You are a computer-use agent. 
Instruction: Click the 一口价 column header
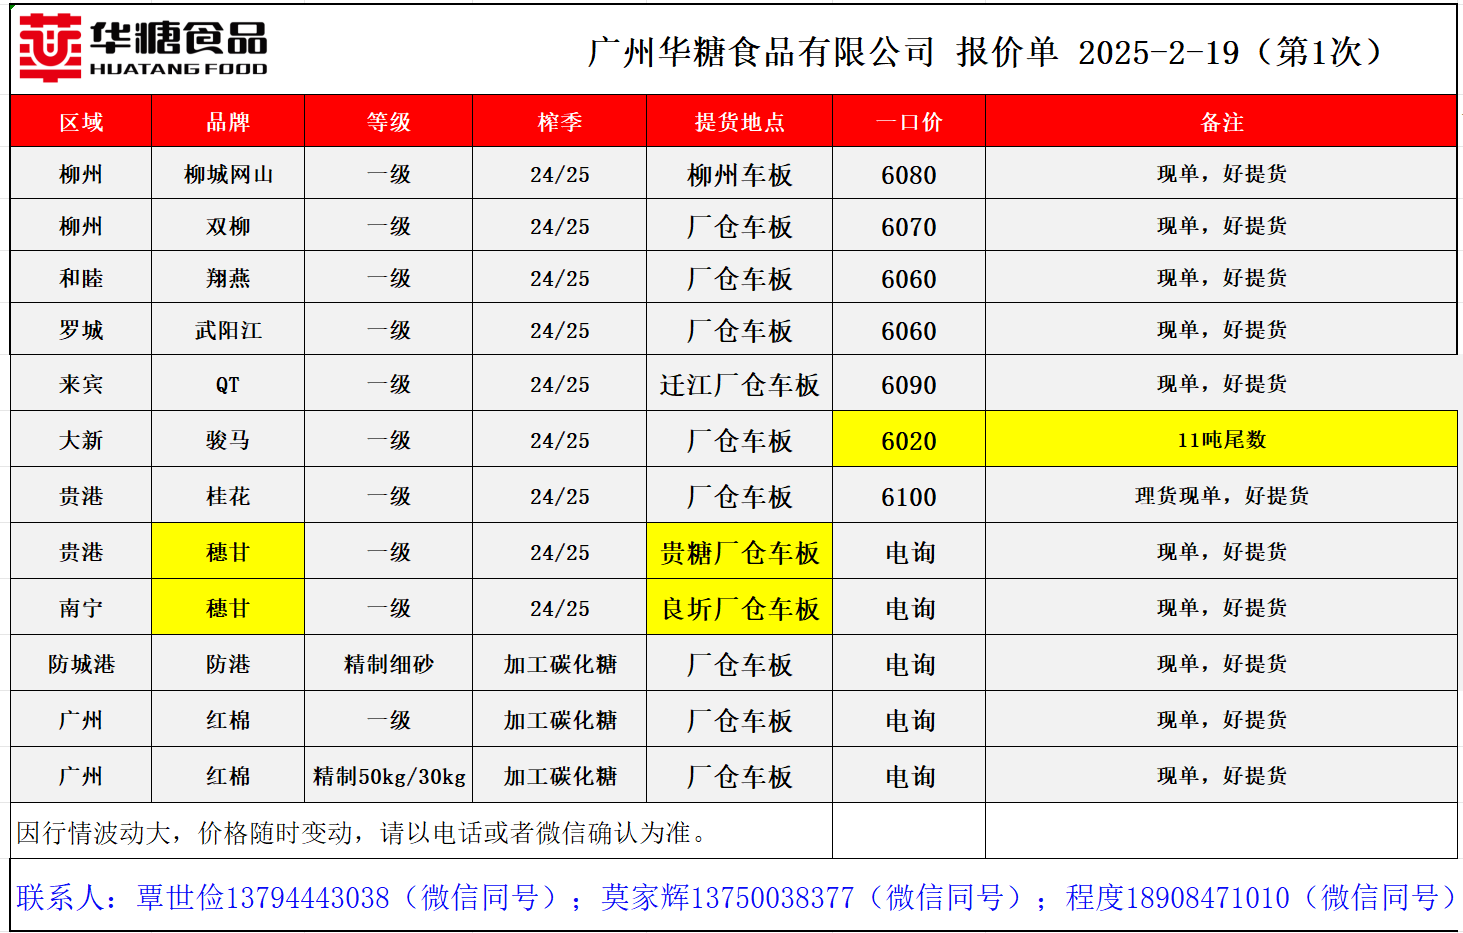[x=908, y=122]
